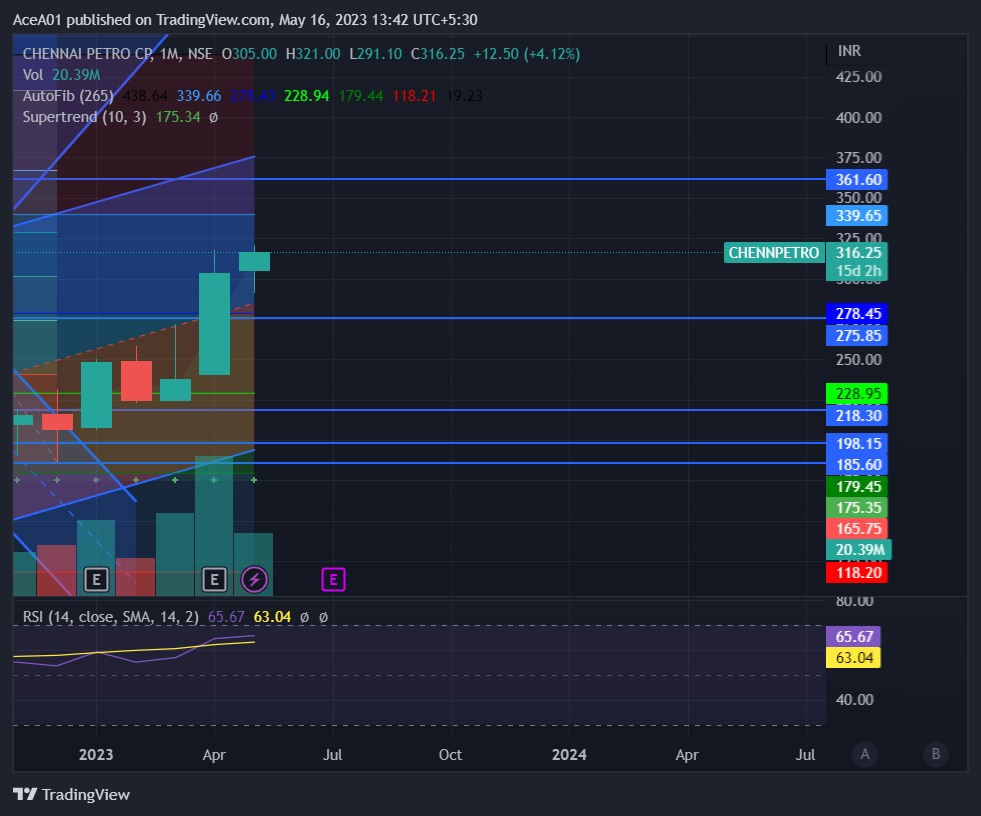The image size is (981, 816).
Task: Click the tall green April candle
Action: [215, 324]
